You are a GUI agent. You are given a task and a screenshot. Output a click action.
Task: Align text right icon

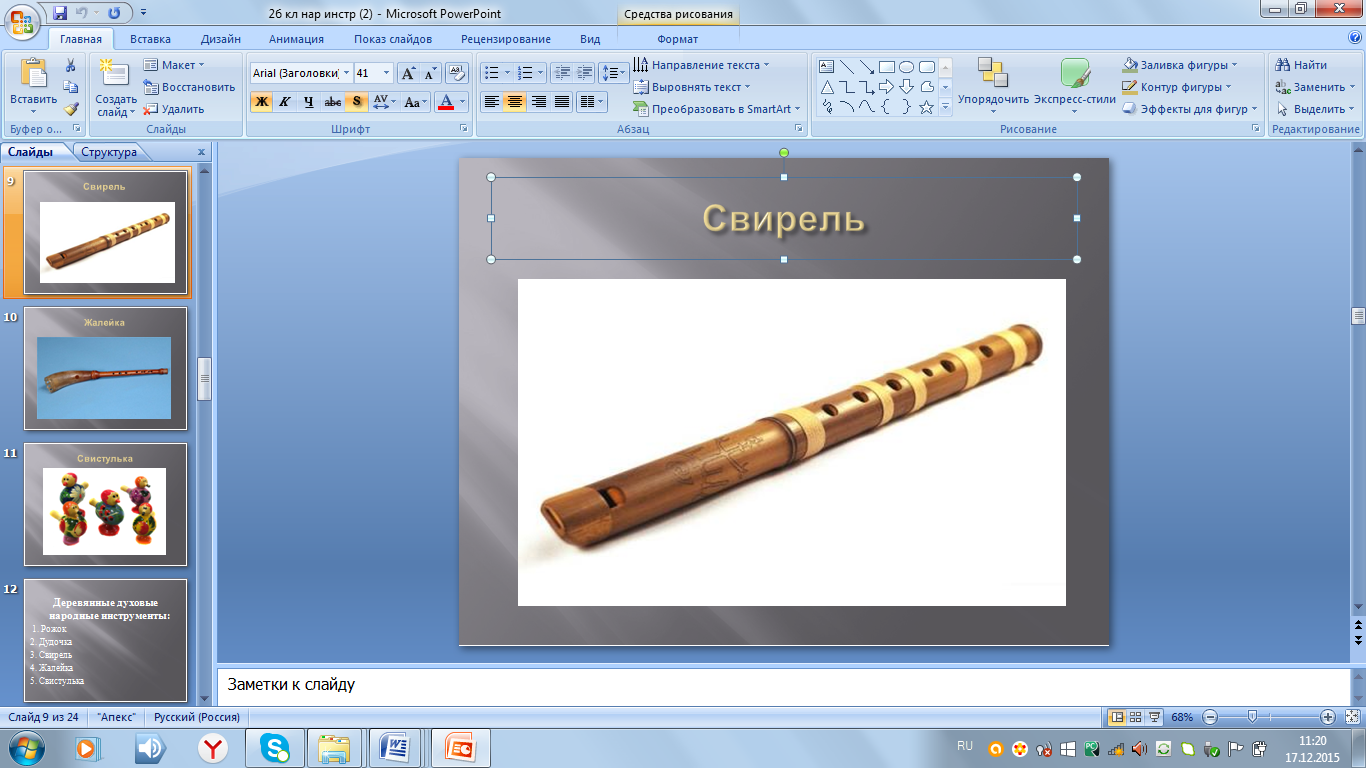pos(538,101)
